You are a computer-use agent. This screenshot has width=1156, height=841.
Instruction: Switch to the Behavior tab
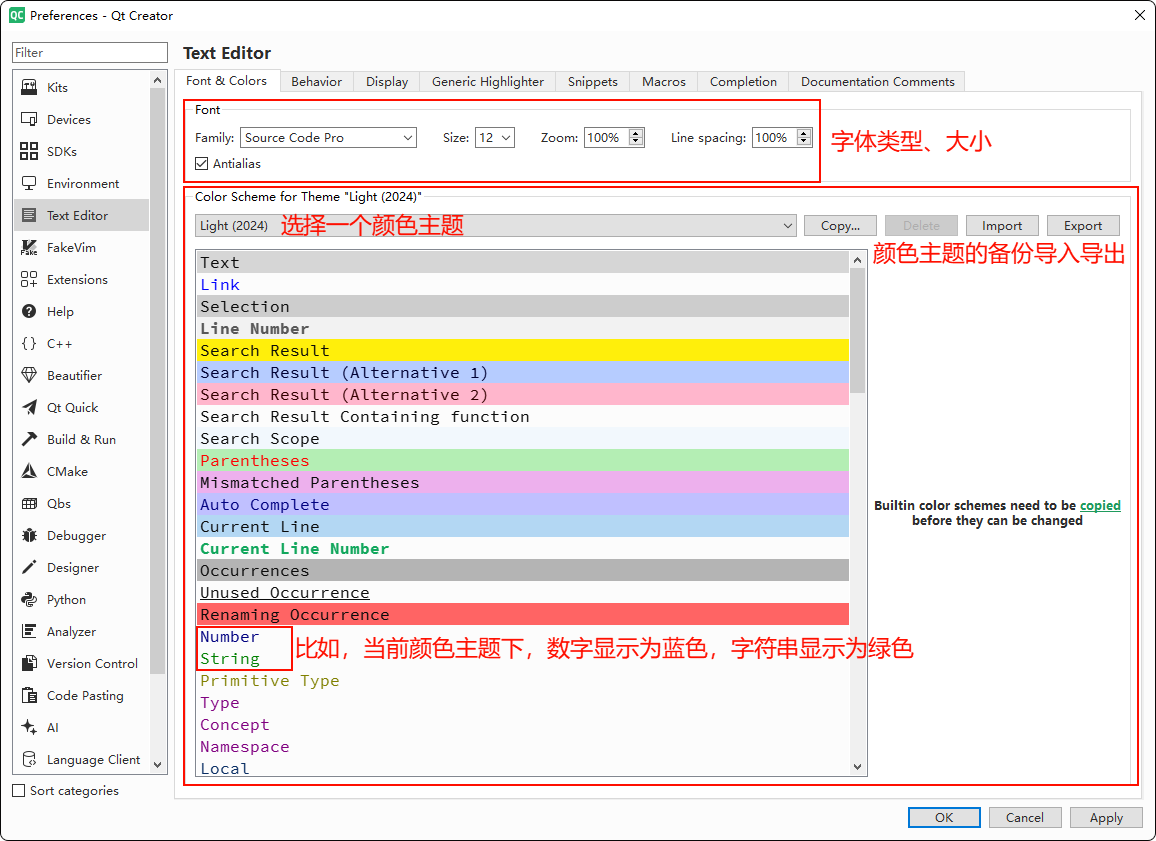[316, 82]
